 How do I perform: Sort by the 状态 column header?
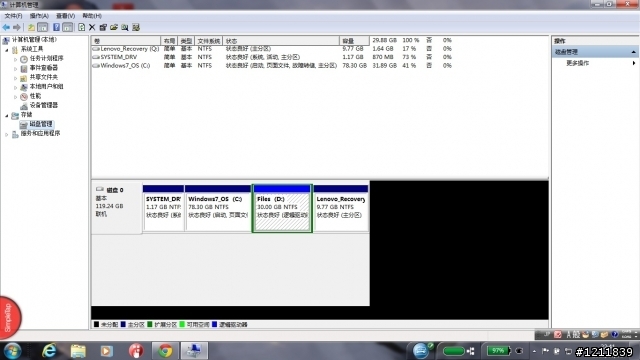tap(281, 41)
